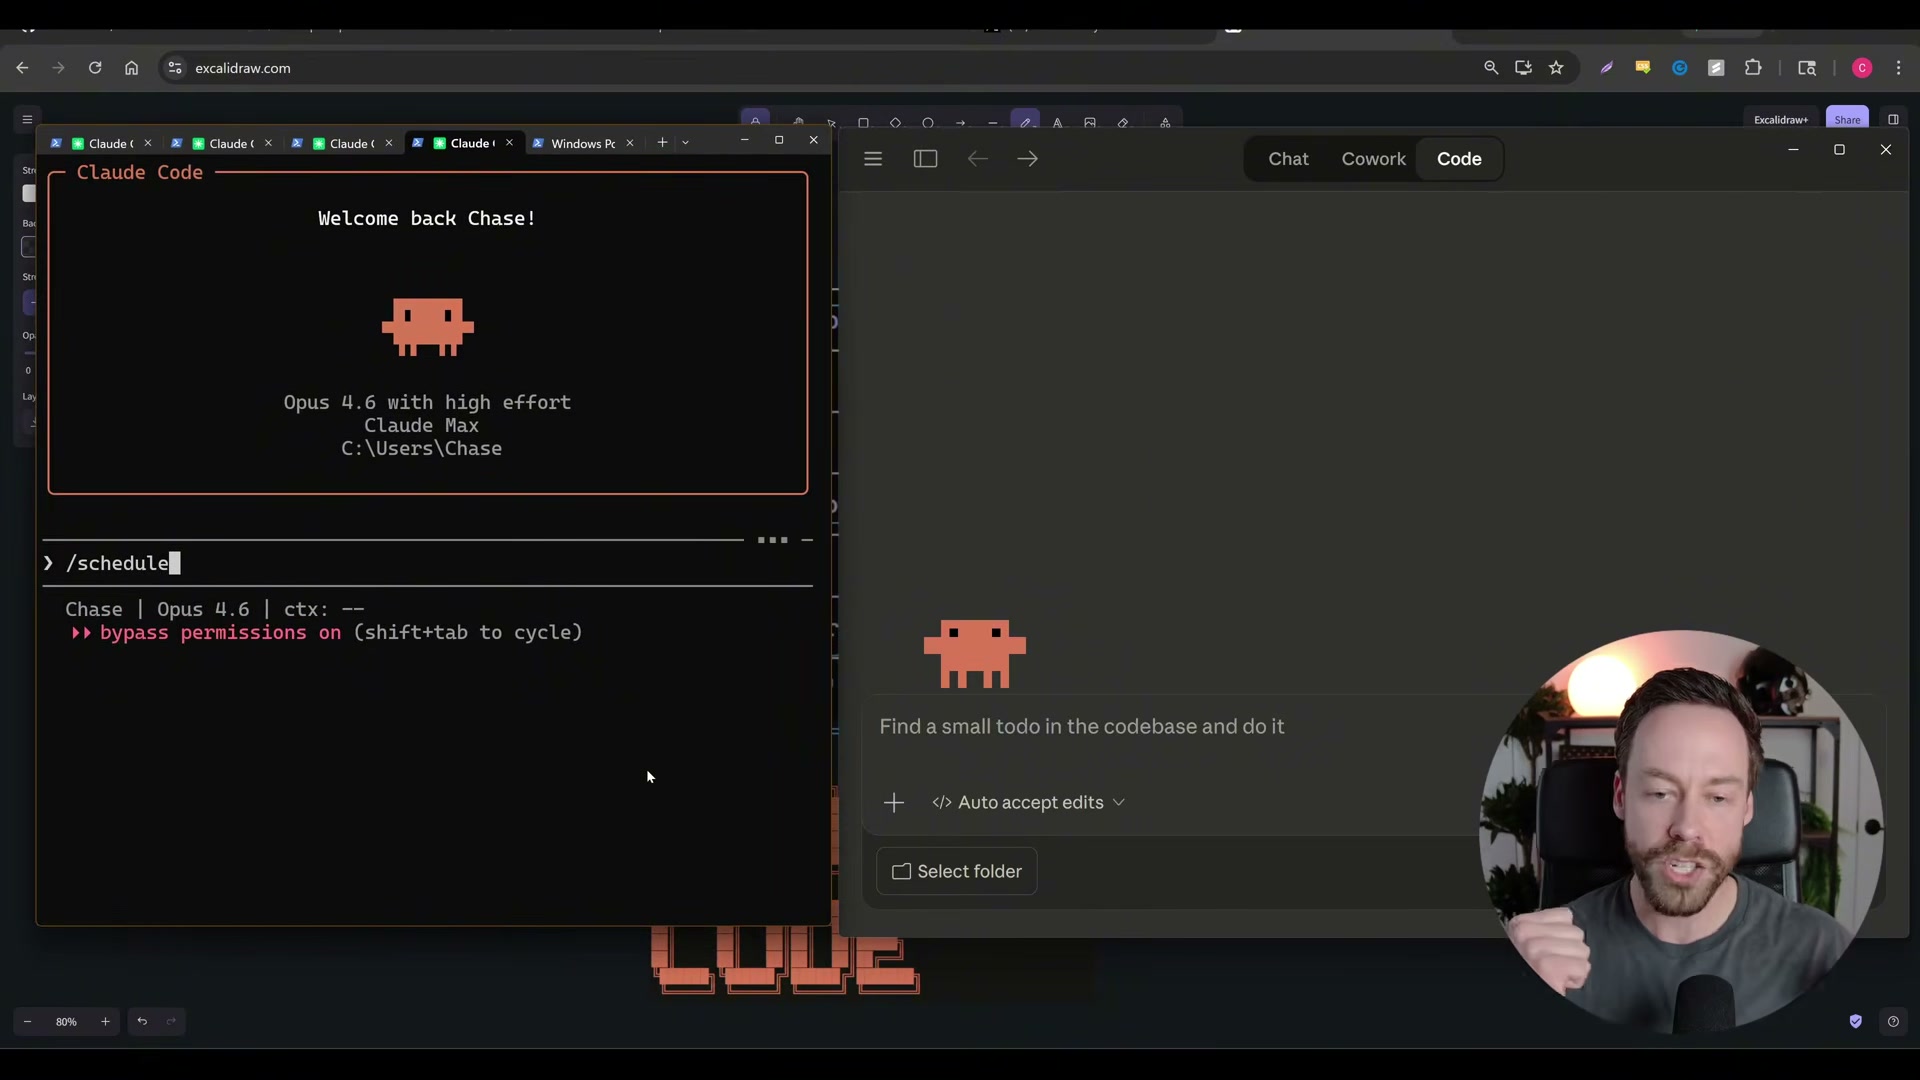Screen dimensions: 1920x1080
Task: Click the plus attach button in Claude prompt
Action: pos(894,803)
